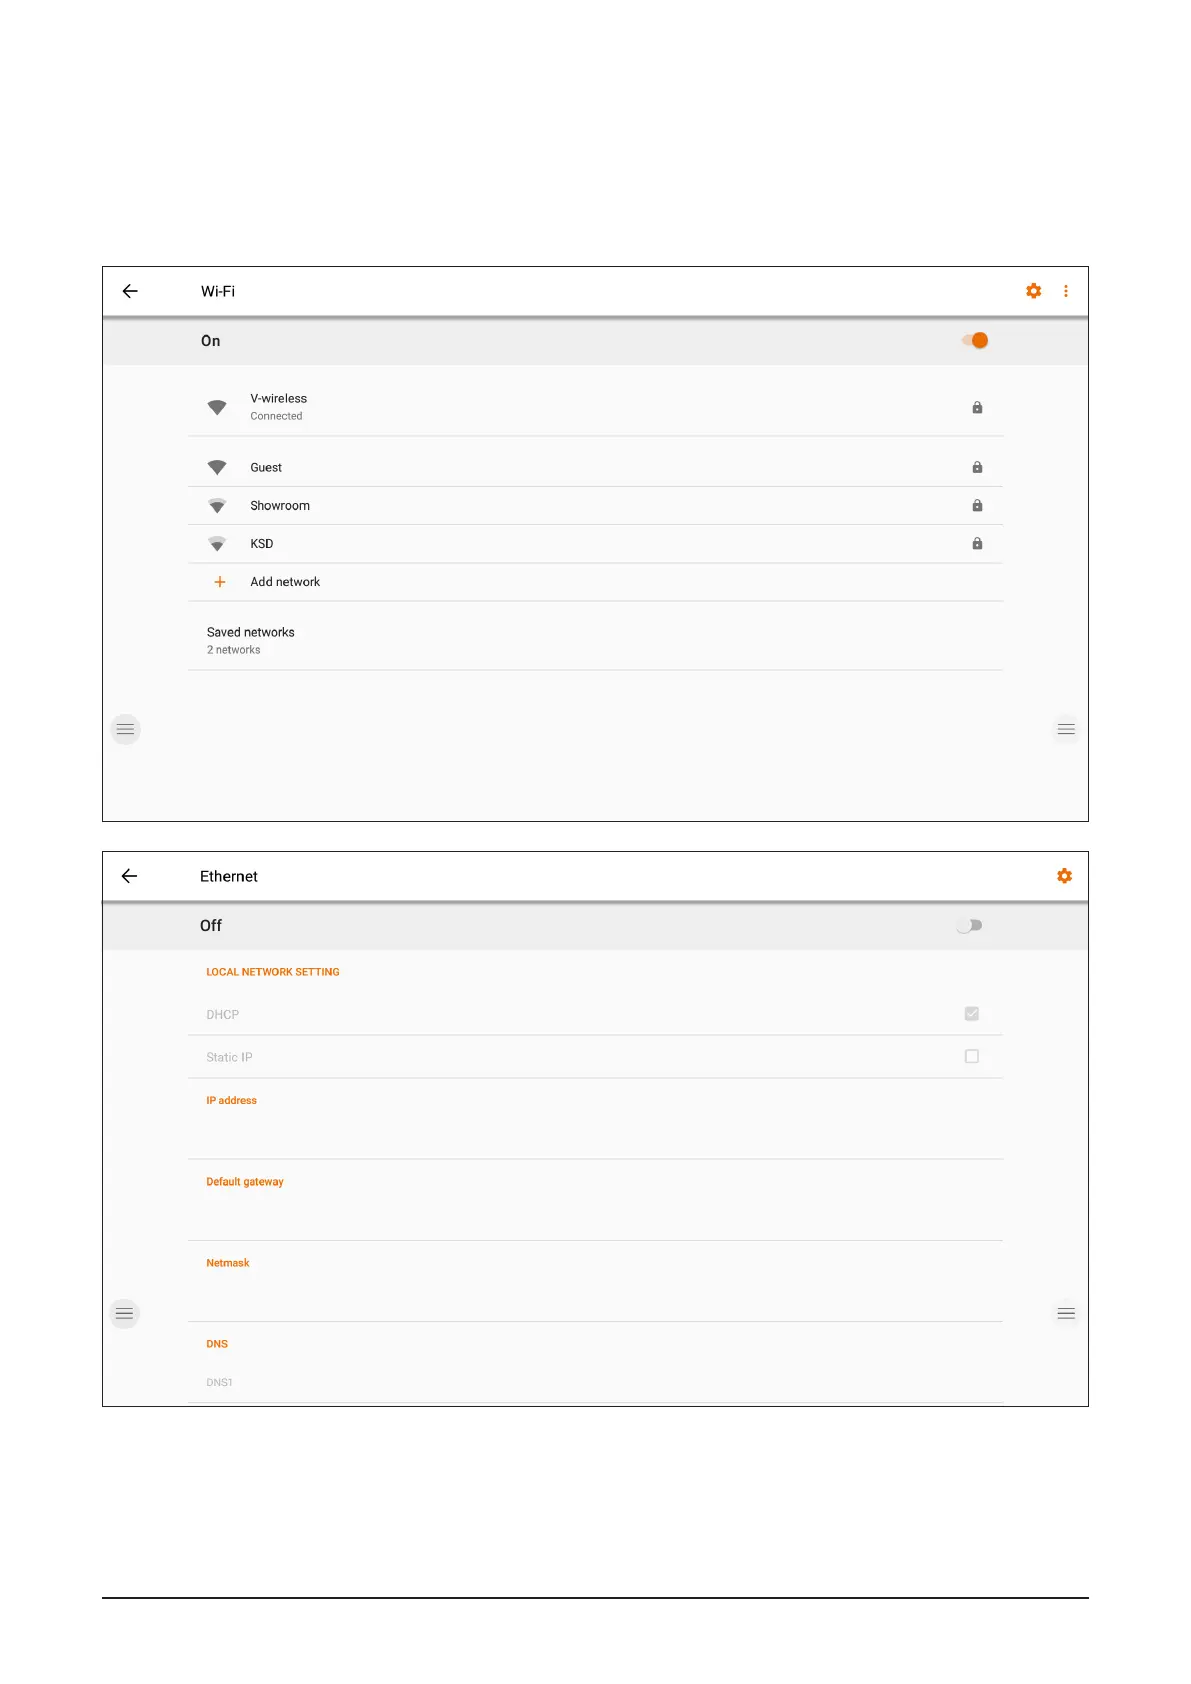Screen dimensions: 1191x1684
Task: Click the lock icon beside KSD
Action: pos(977,544)
